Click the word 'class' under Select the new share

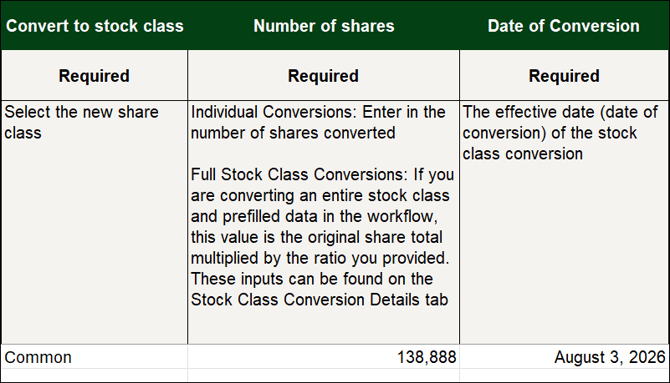[x=23, y=133]
